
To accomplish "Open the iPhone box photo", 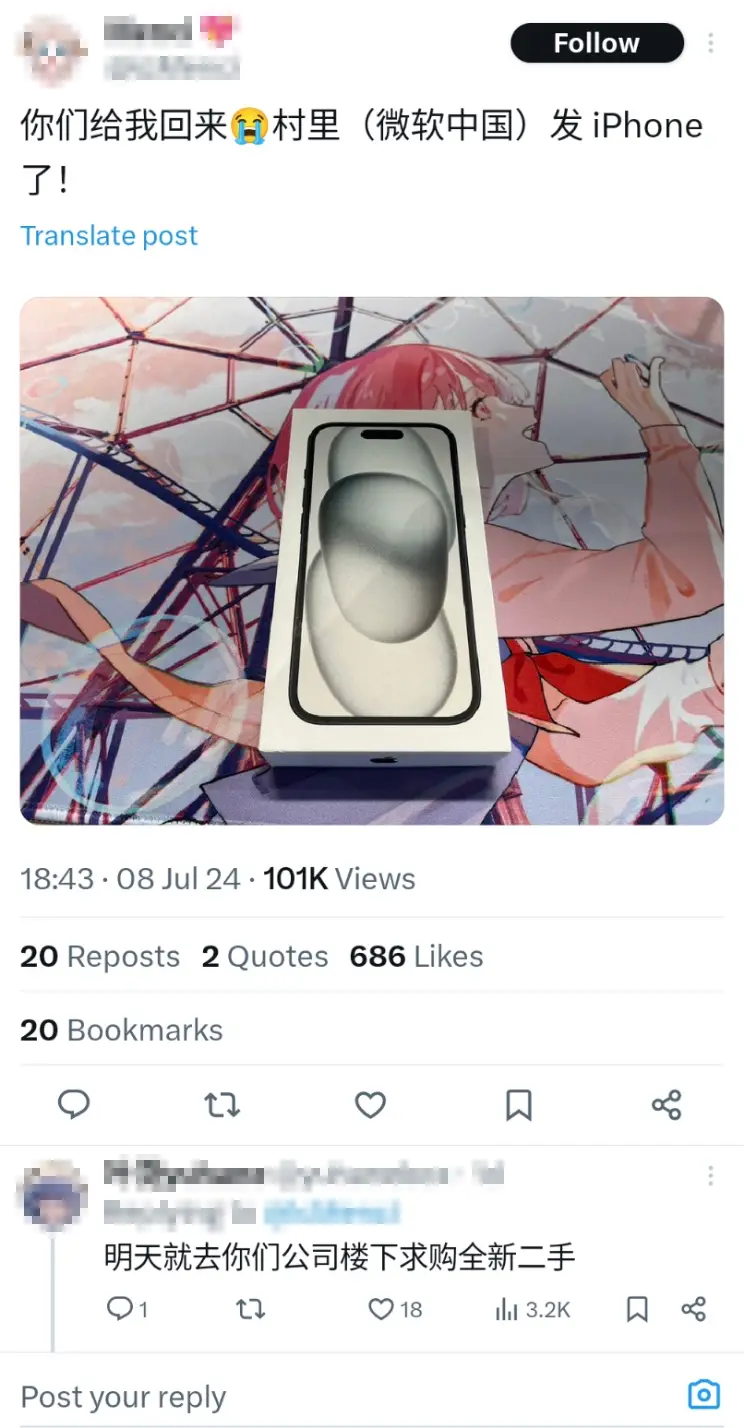I will (x=372, y=560).
